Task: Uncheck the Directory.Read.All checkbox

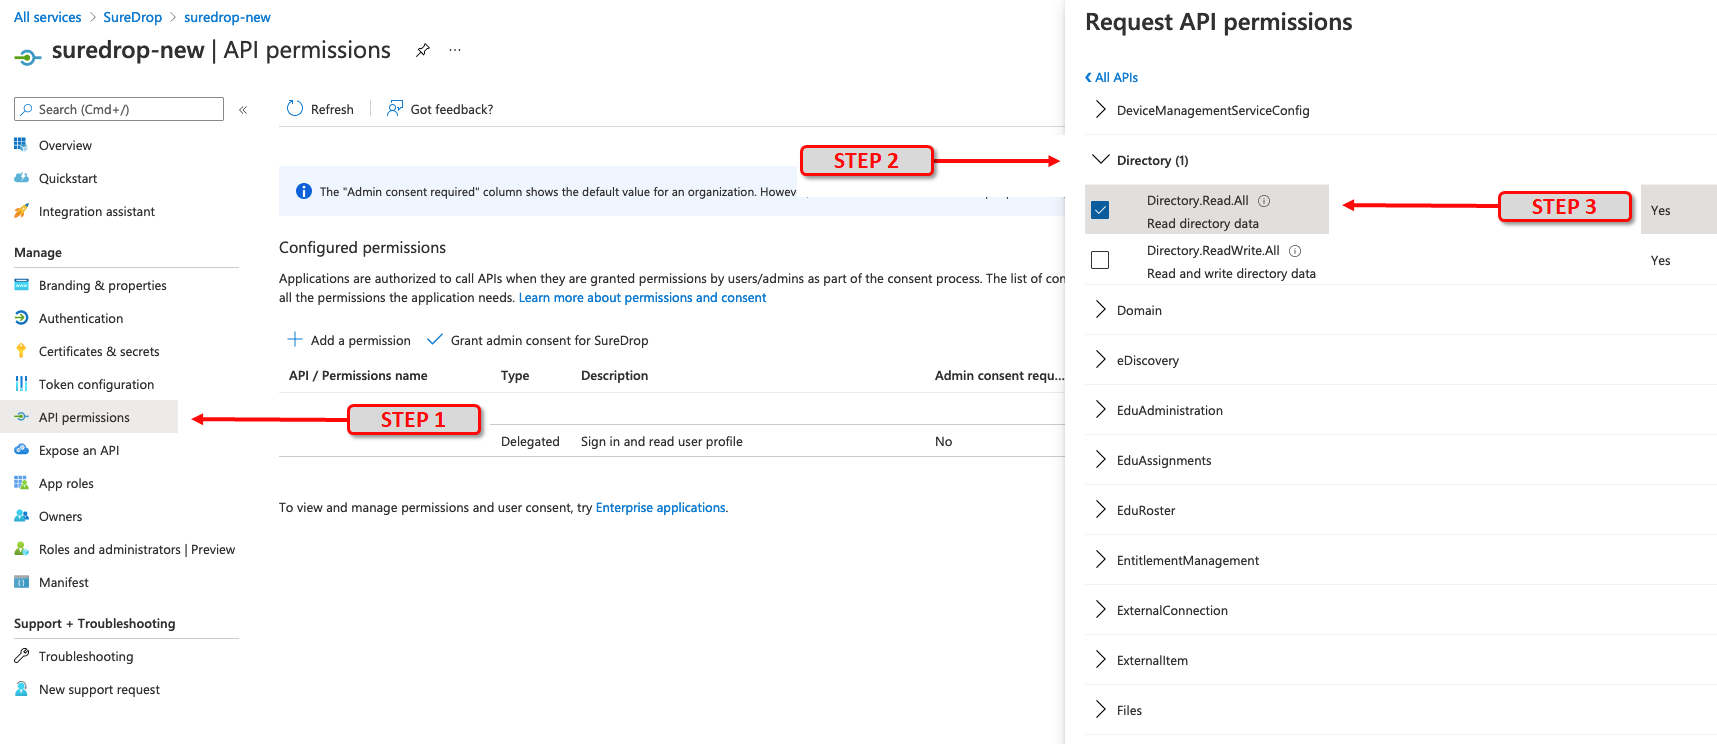Action: (1100, 210)
